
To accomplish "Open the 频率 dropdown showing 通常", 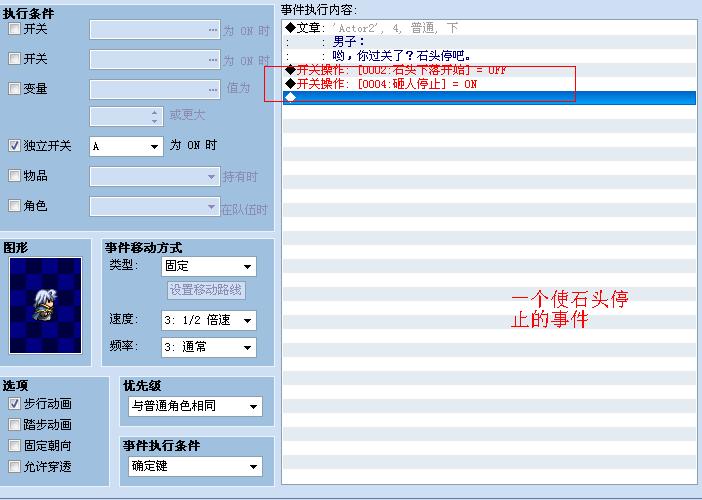I will pyautogui.click(x=209, y=347).
